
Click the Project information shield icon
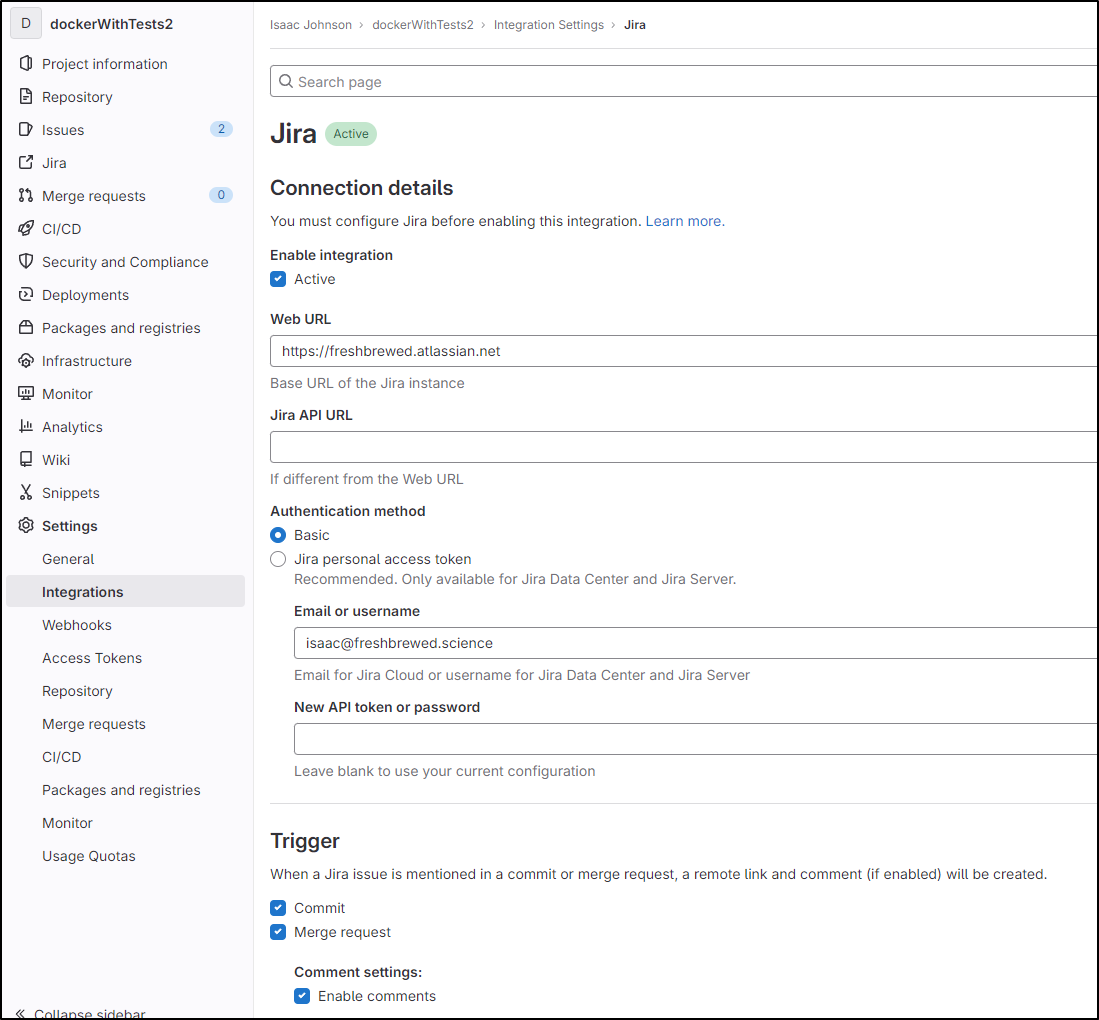click(26, 63)
